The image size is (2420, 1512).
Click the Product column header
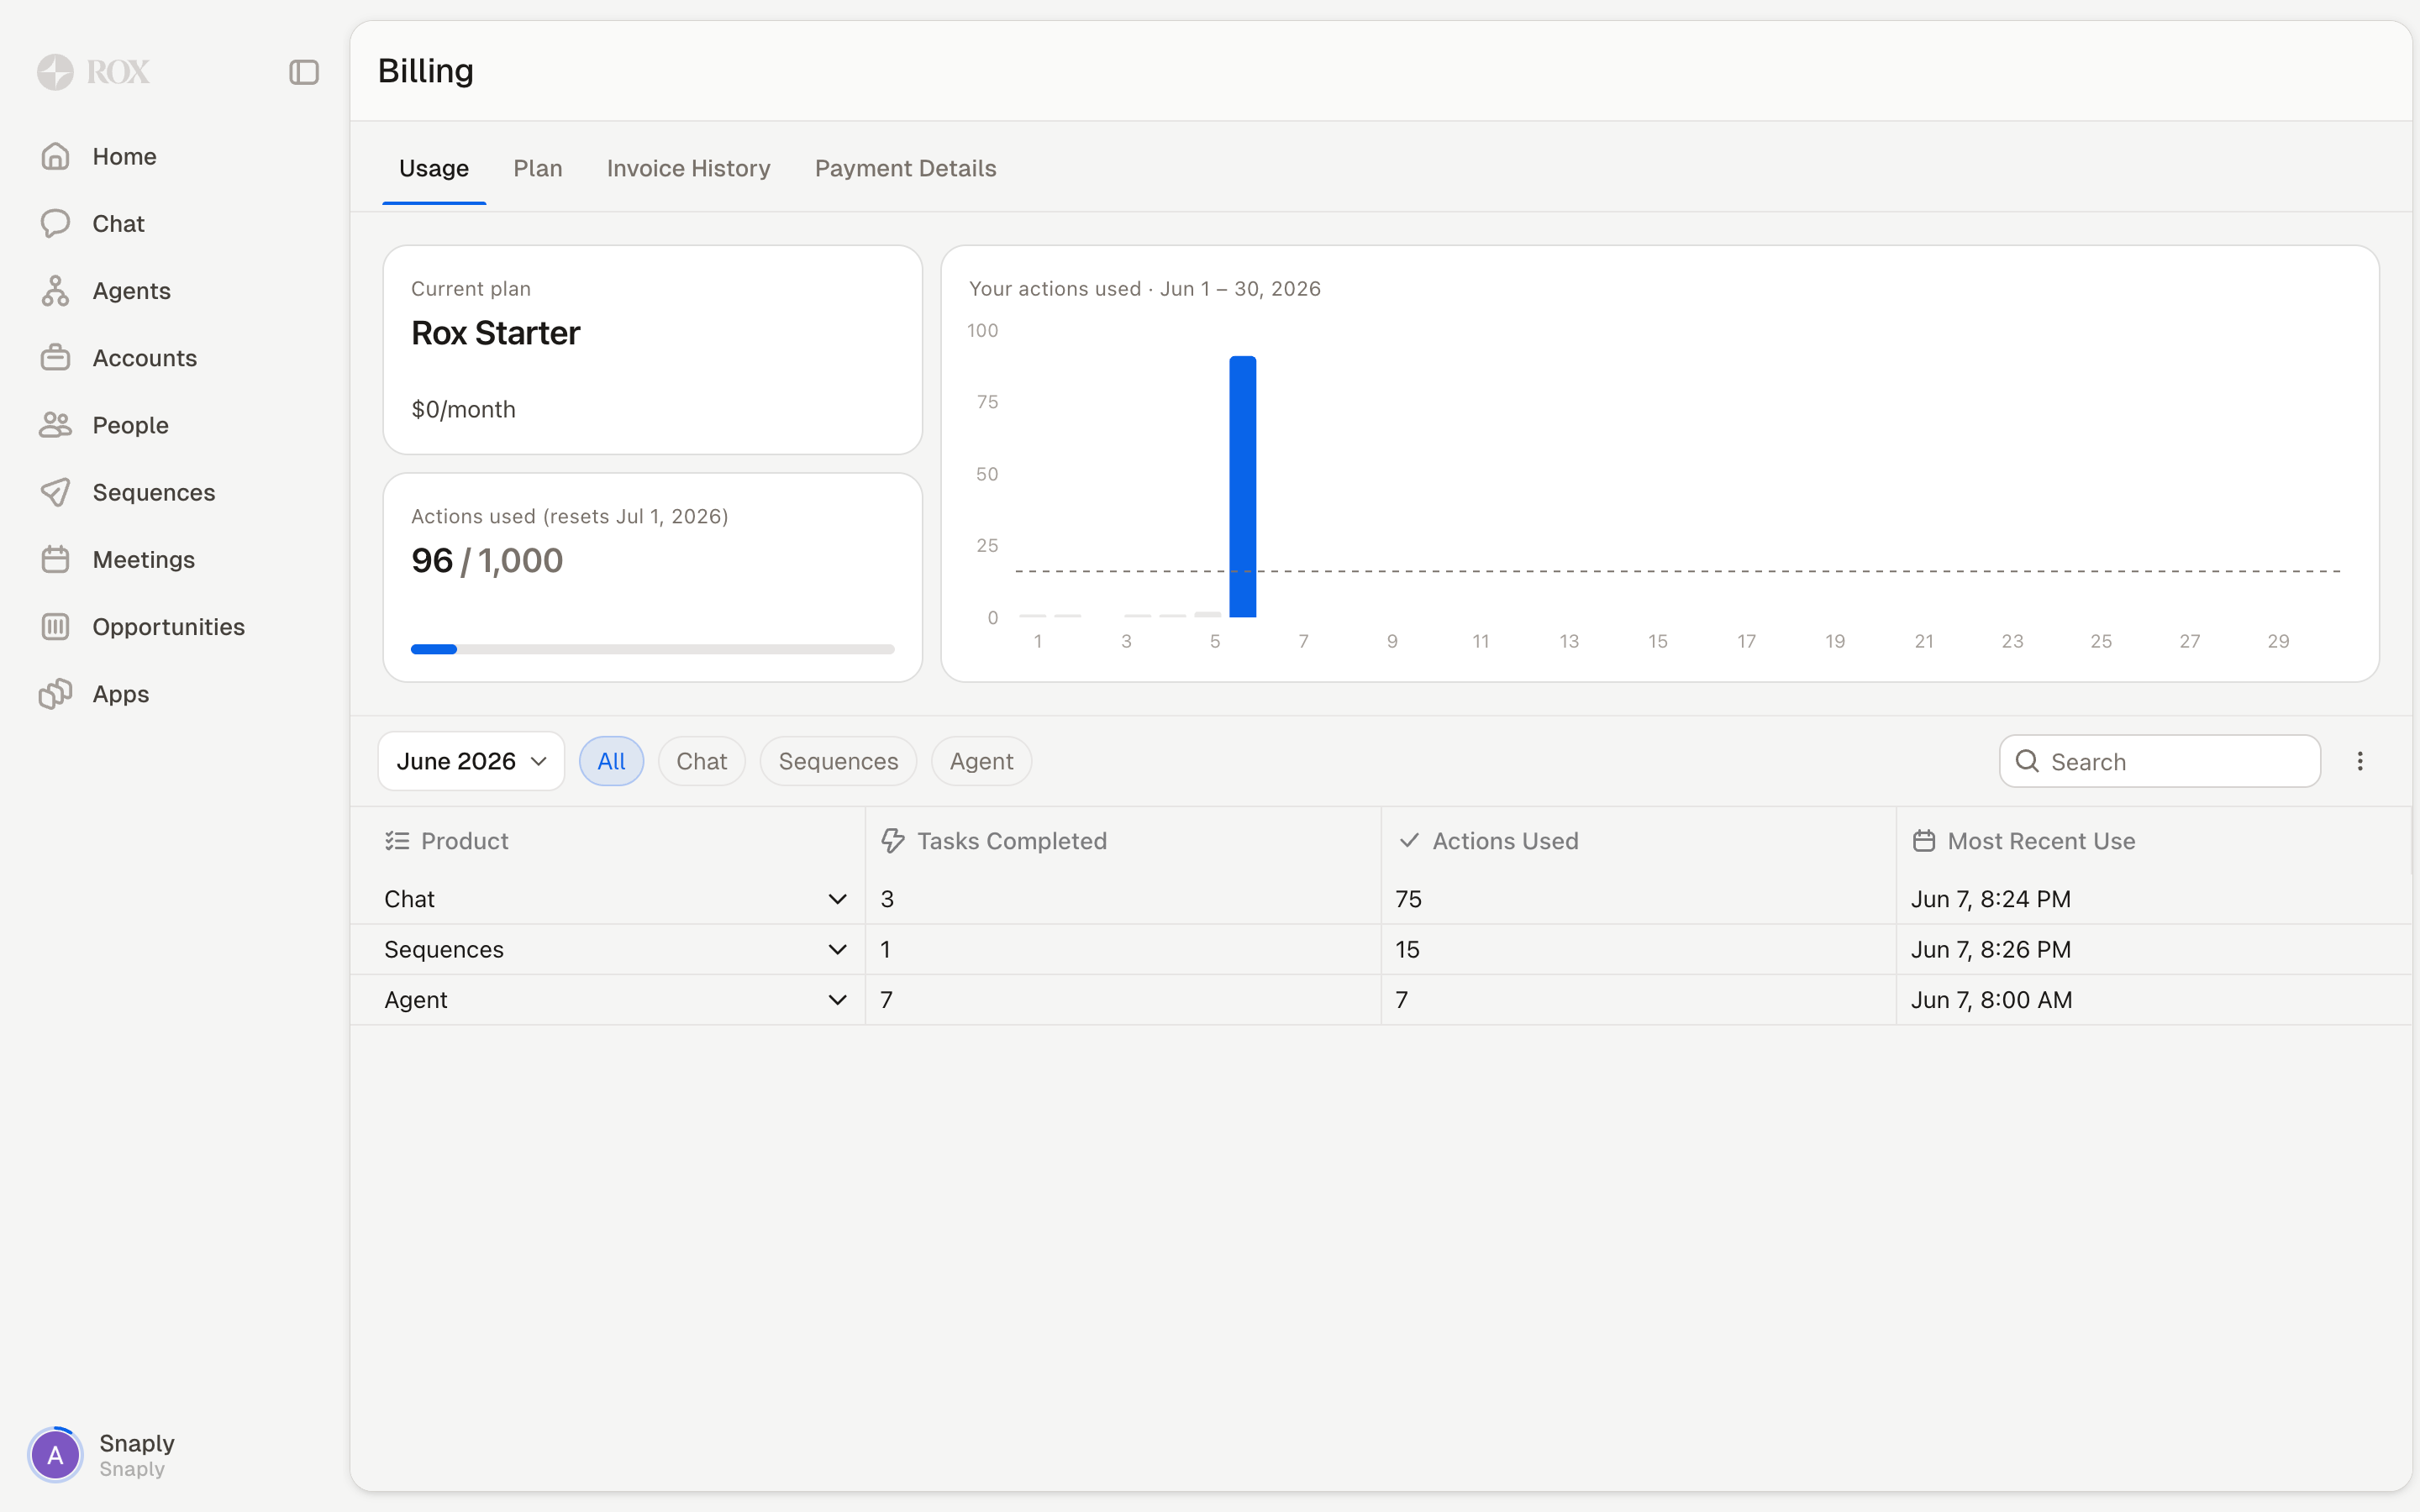pyautogui.click(x=607, y=841)
